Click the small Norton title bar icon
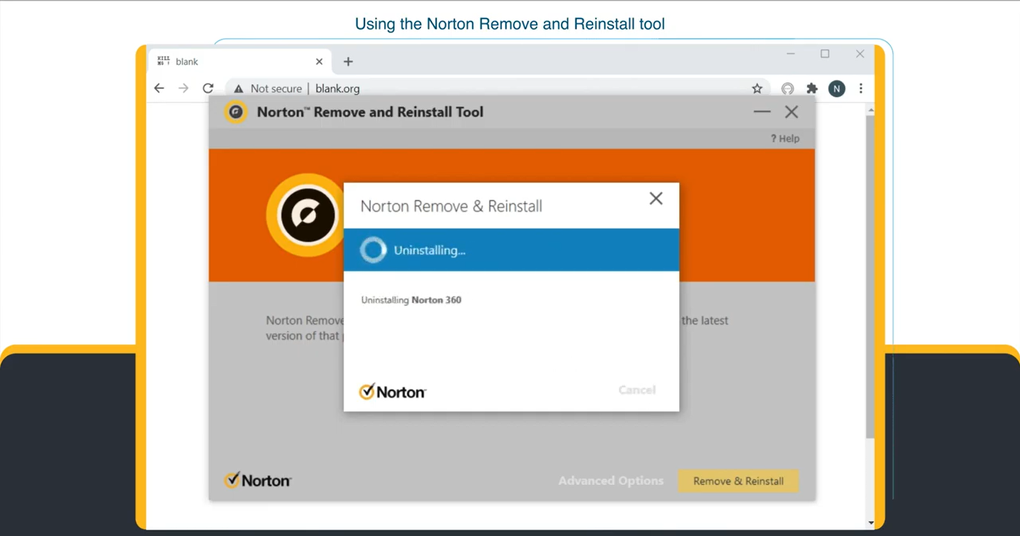Screen dimensions: 1020x536 point(235,112)
